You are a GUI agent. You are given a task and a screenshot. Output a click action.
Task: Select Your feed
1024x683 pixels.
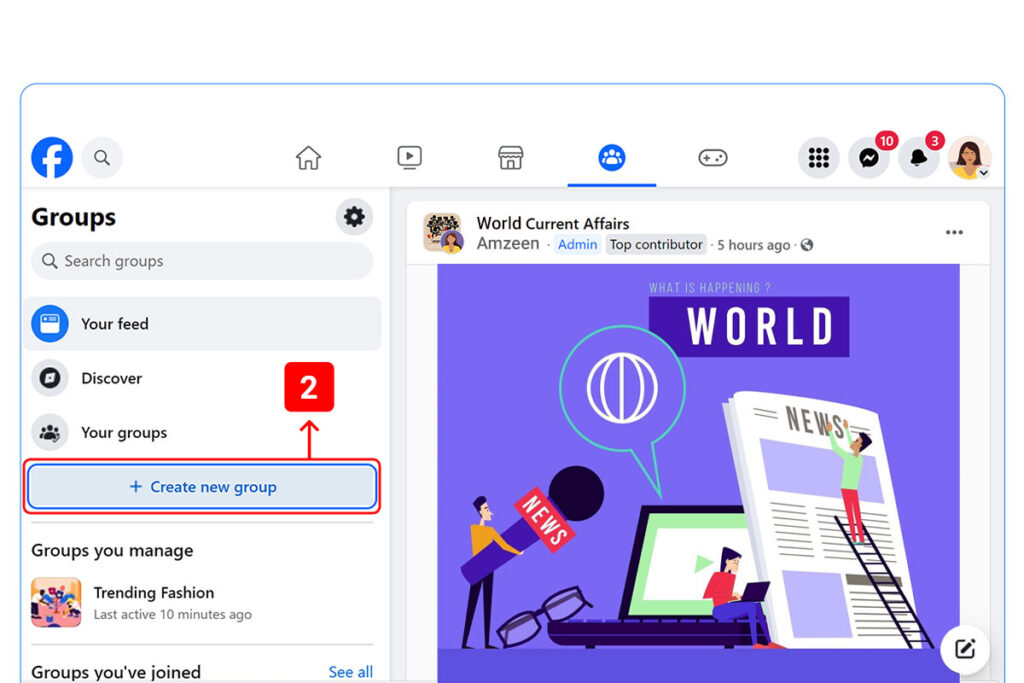(202, 324)
